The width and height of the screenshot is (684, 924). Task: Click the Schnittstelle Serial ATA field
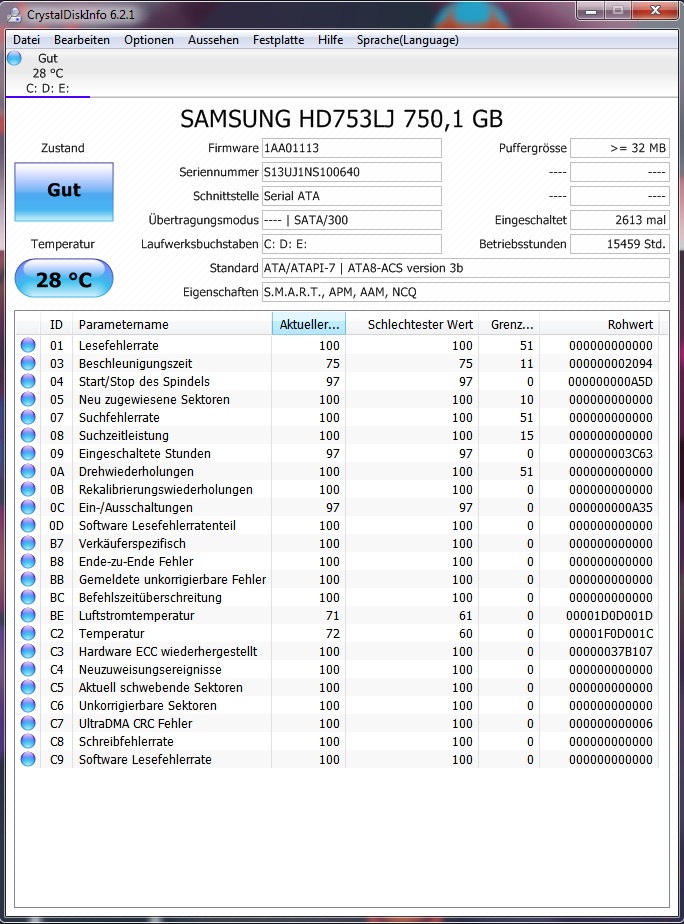pyautogui.click(x=352, y=196)
